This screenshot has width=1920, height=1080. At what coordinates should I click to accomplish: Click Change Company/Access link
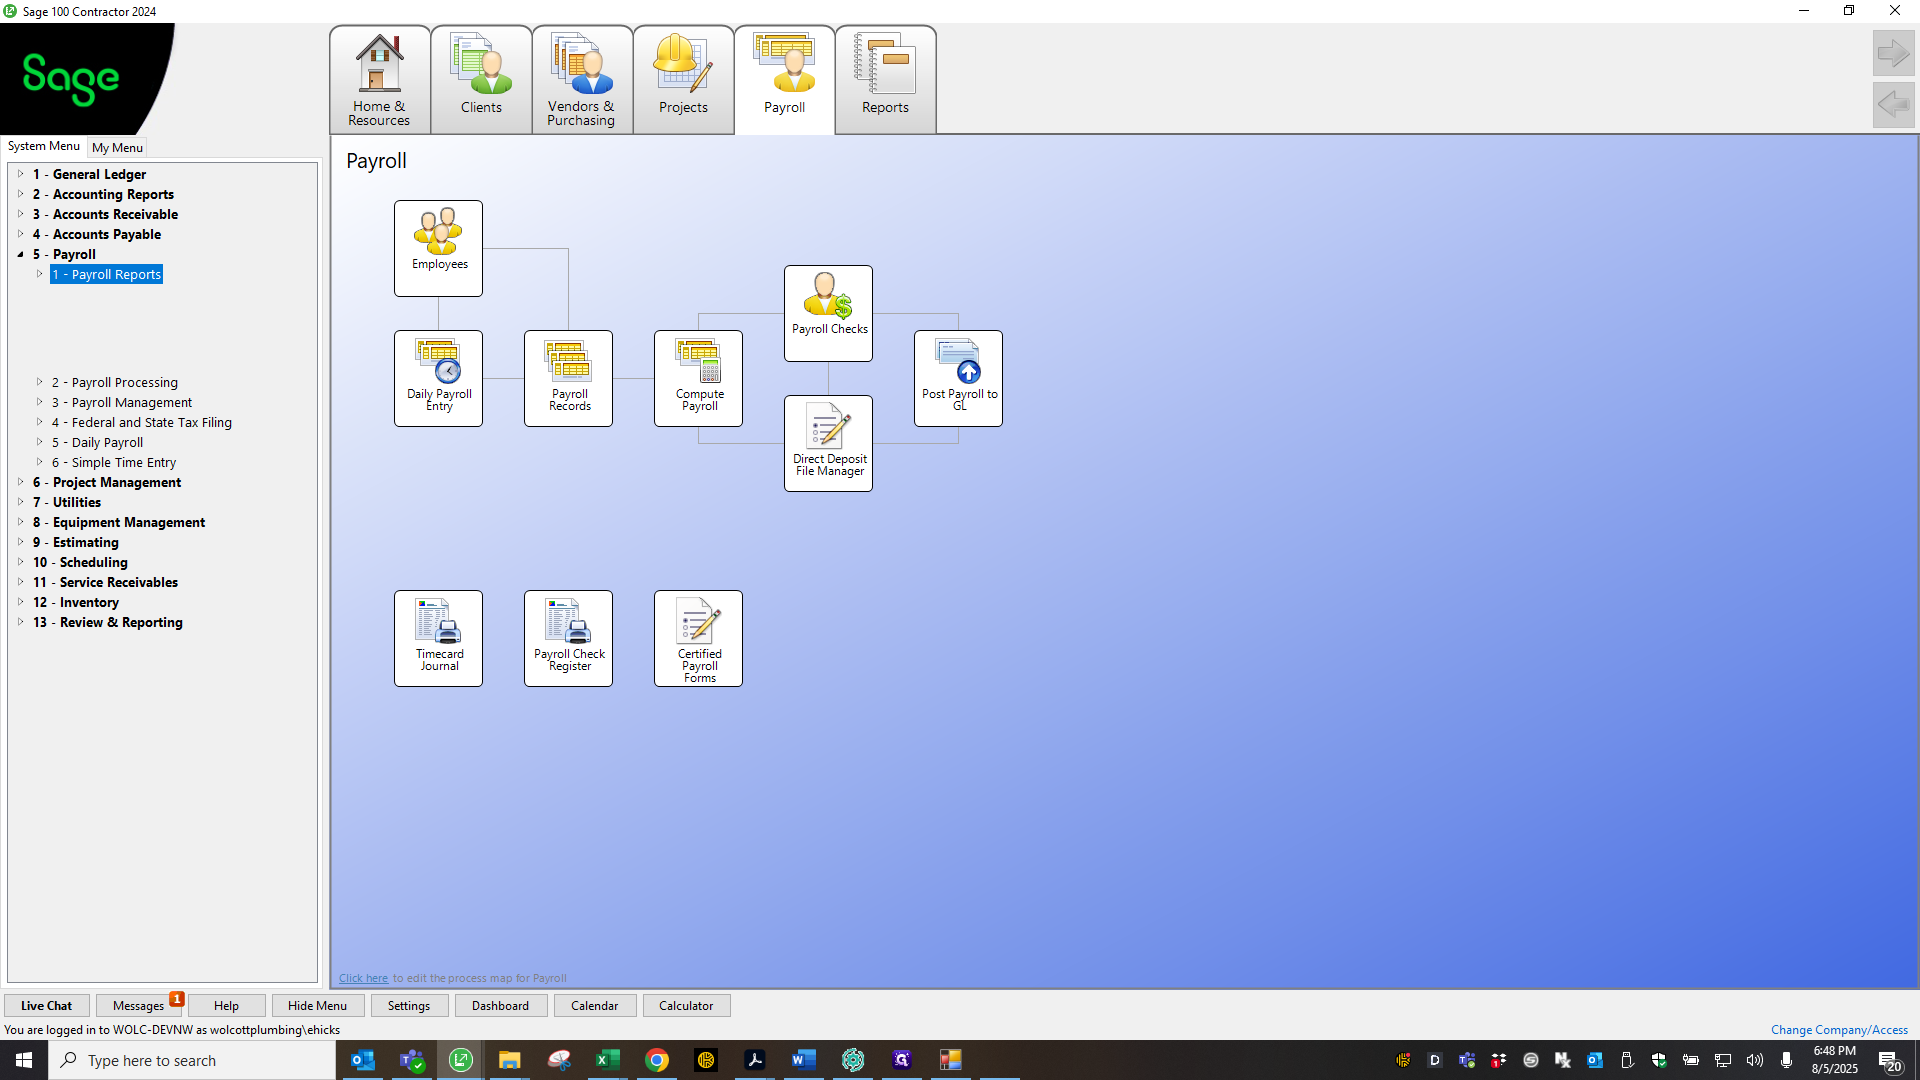(x=1839, y=1030)
